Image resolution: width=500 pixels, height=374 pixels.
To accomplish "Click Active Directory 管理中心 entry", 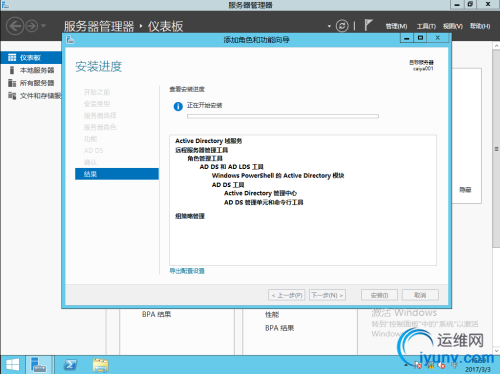I will pos(260,193).
